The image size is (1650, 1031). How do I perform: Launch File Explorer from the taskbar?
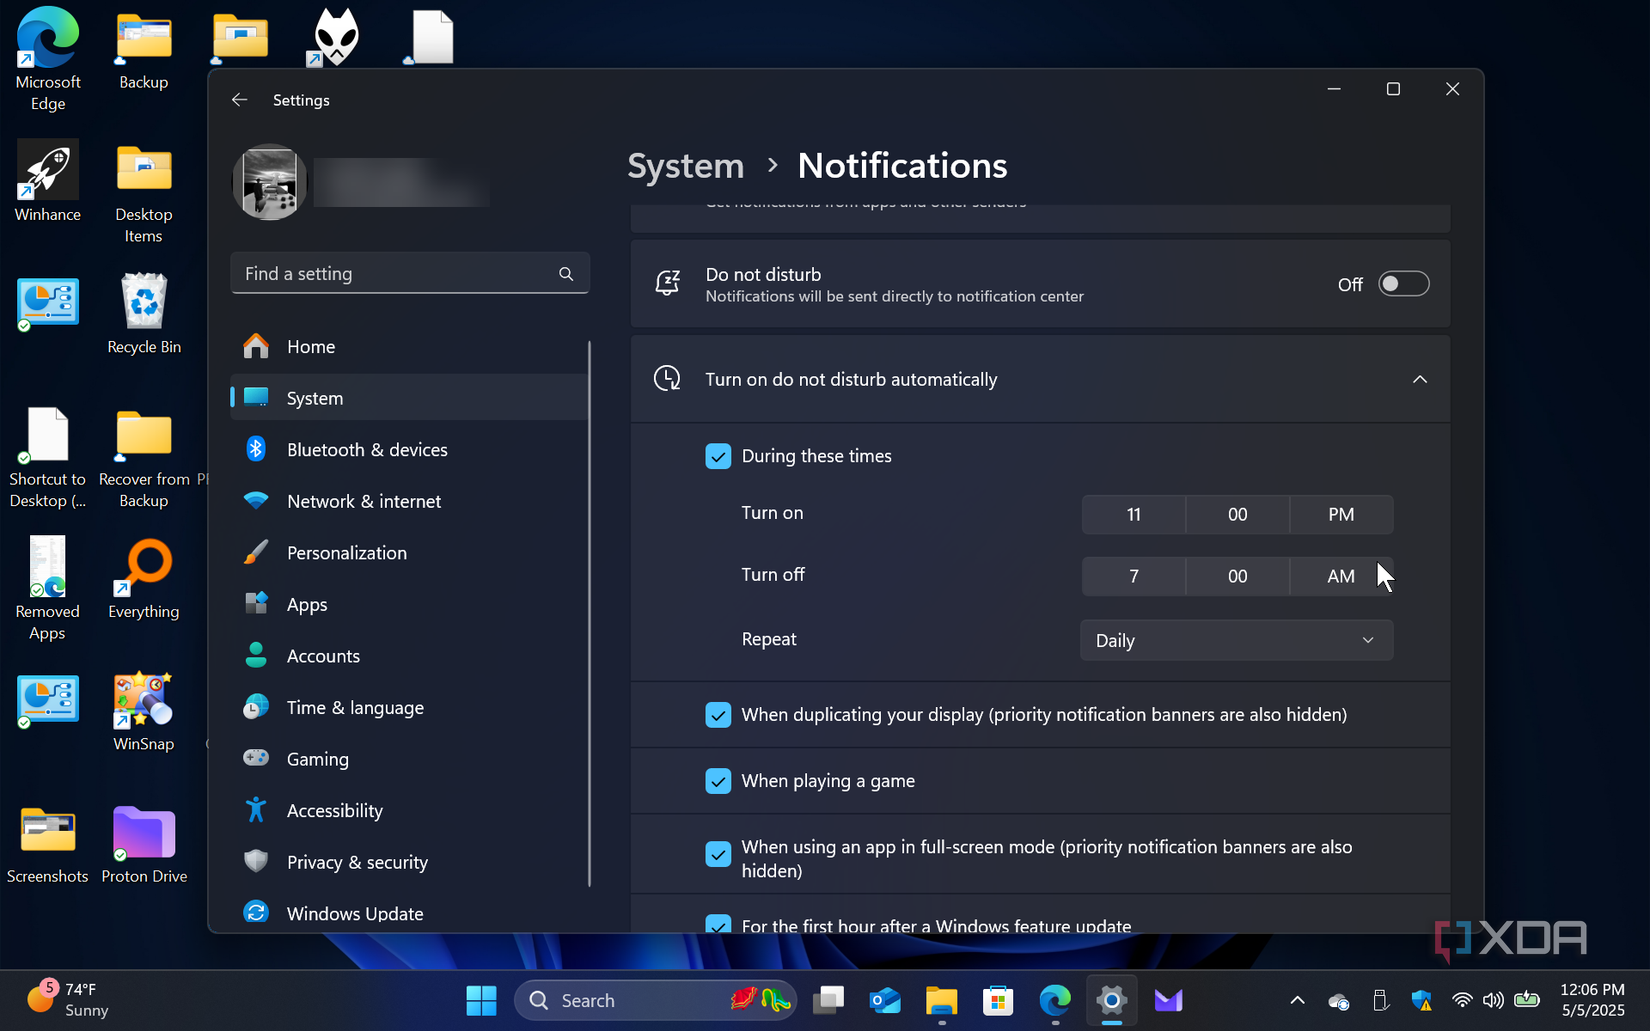(x=941, y=1000)
